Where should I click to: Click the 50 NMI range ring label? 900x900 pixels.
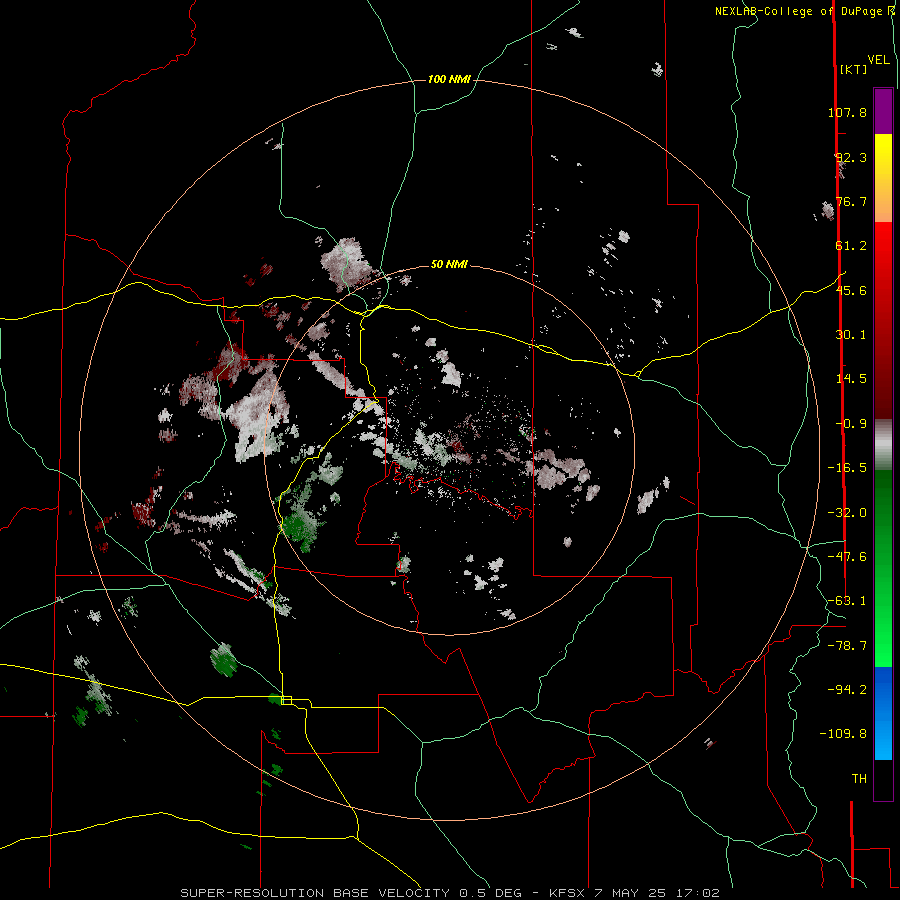coord(449,264)
